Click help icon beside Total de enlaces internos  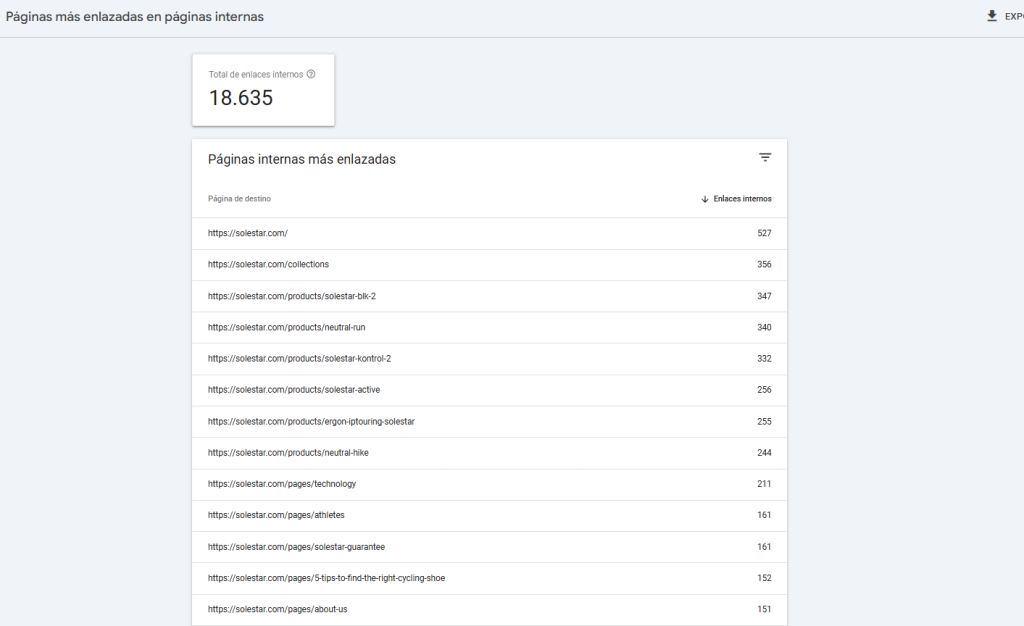point(311,75)
